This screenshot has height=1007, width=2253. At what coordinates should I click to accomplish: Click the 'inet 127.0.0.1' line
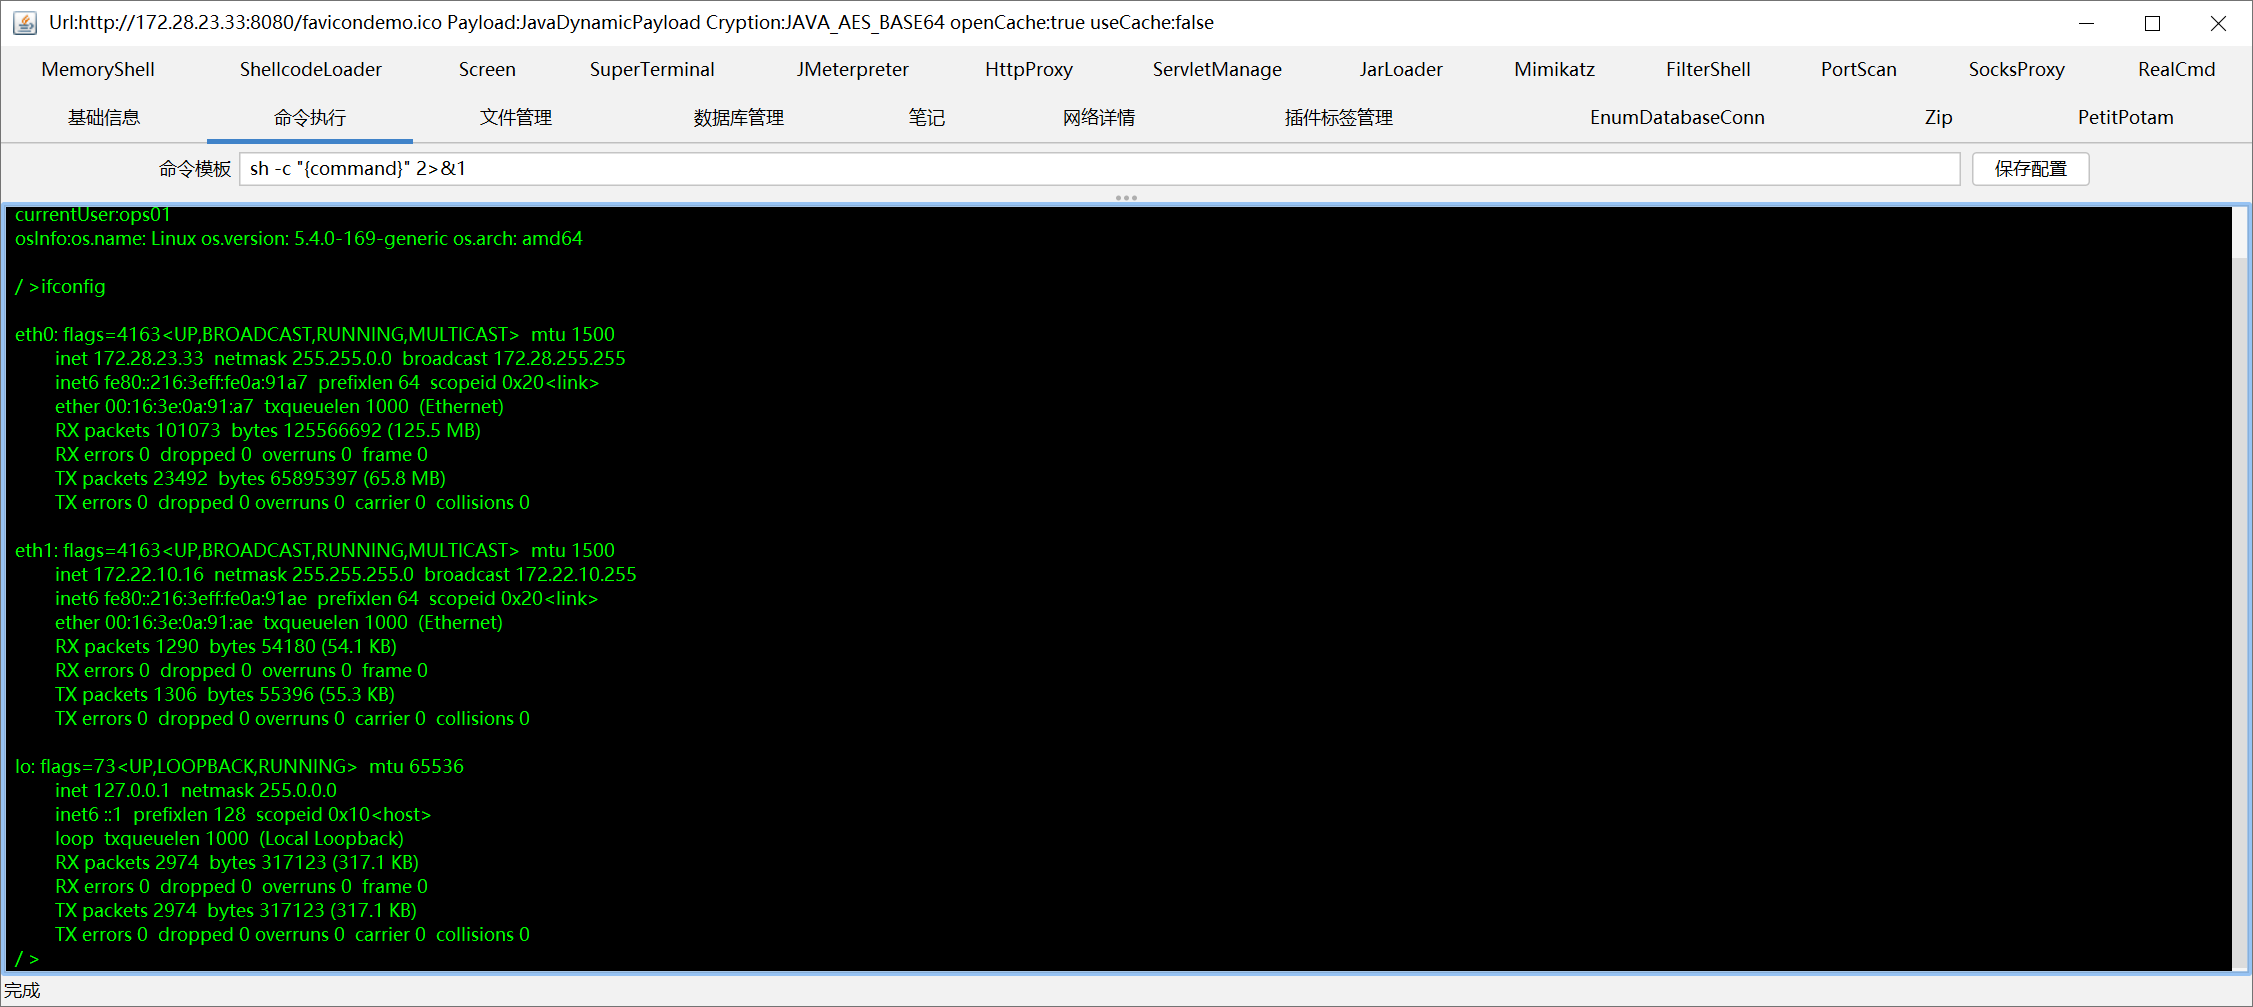click(196, 790)
